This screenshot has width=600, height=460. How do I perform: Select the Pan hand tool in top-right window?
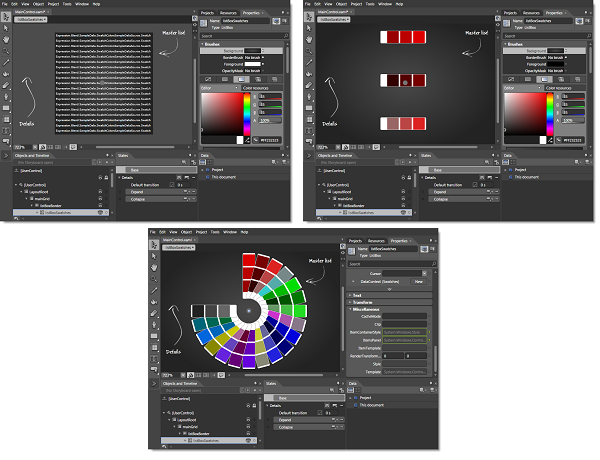(x=309, y=40)
